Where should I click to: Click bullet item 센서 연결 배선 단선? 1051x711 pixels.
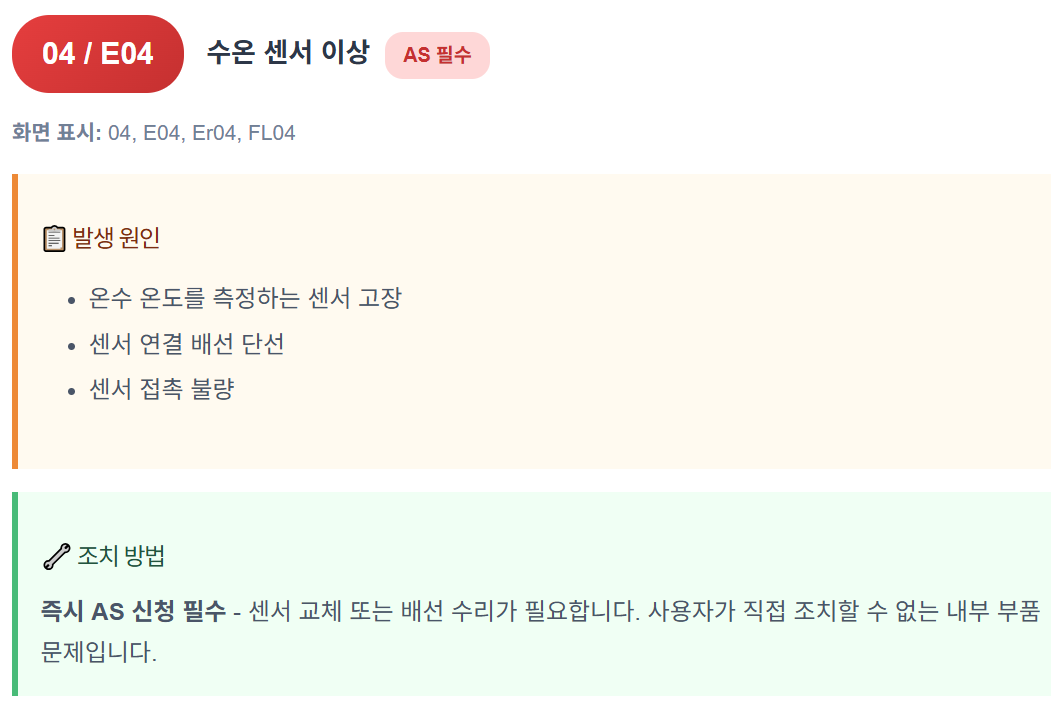pos(187,344)
